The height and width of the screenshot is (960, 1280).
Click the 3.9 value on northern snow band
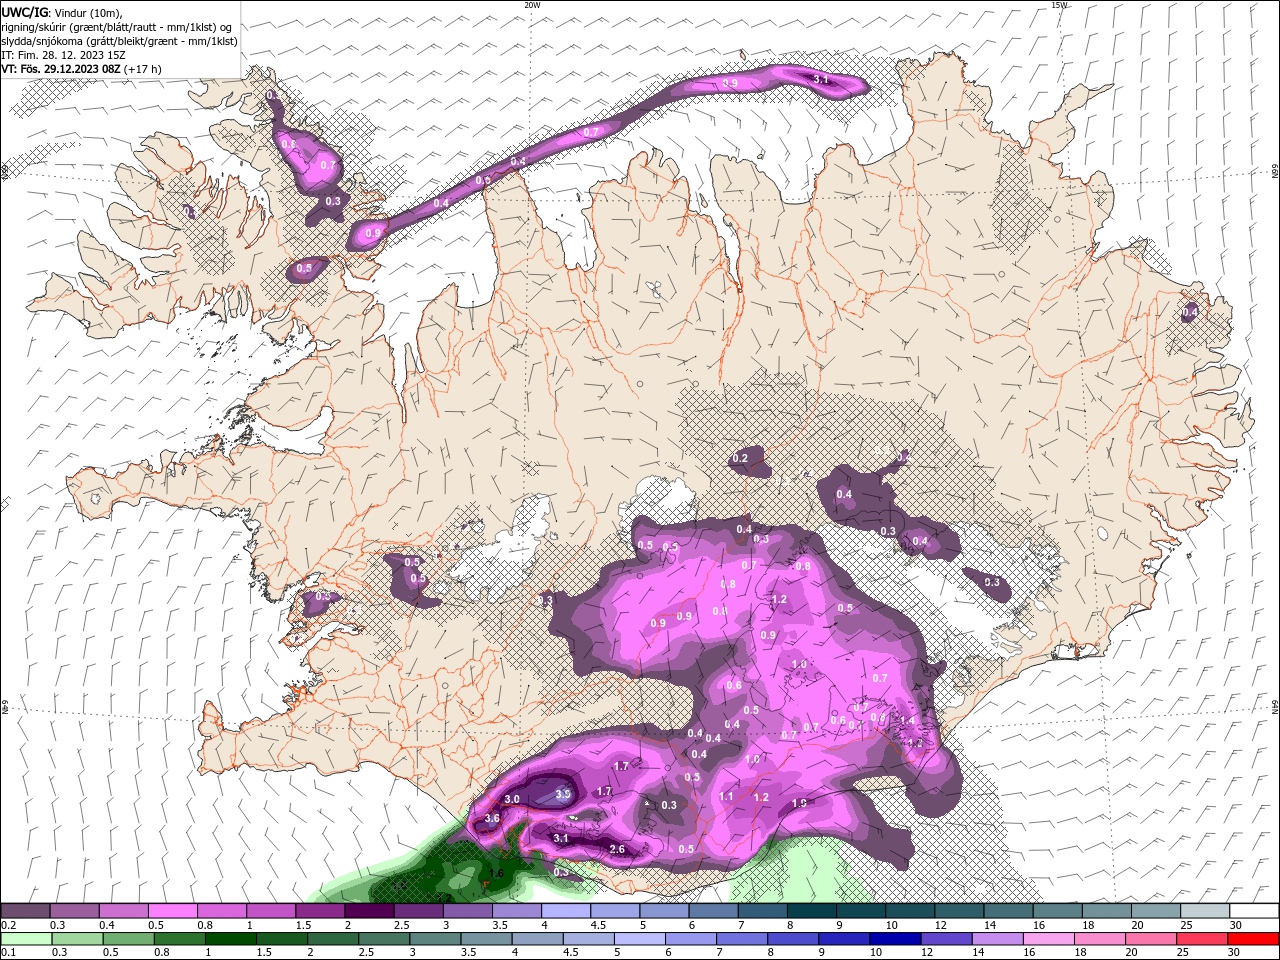[730, 83]
